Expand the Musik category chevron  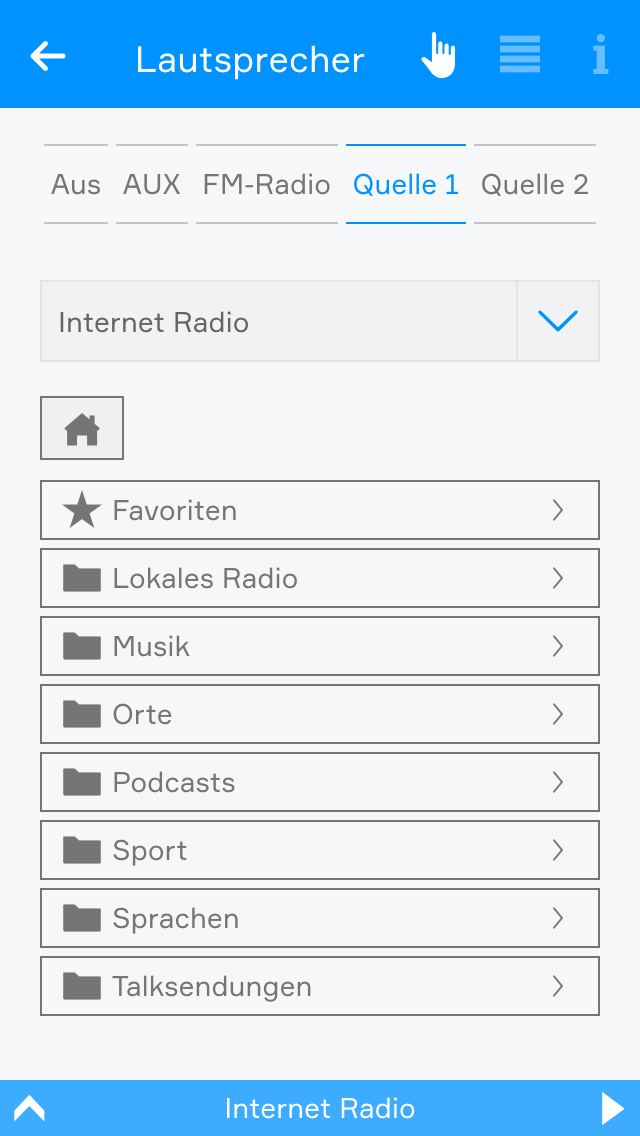[x=558, y=646]
